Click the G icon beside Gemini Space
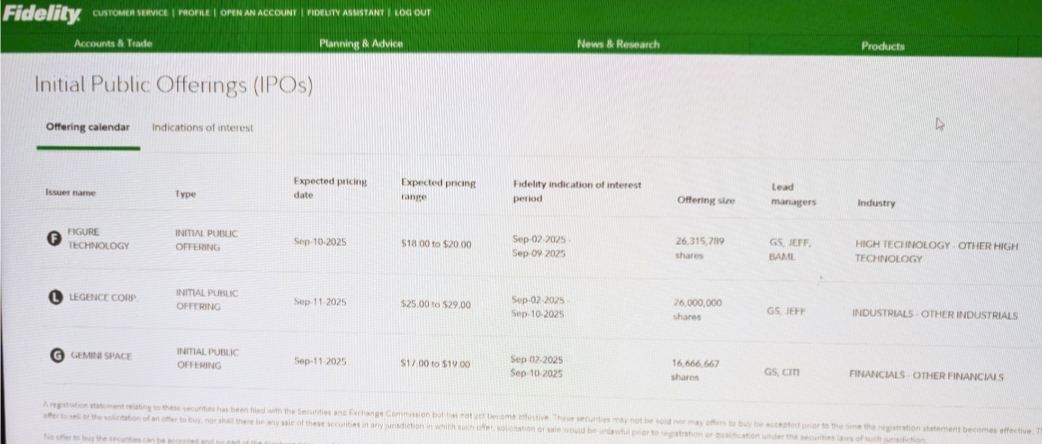 click(x=58, y=356)
